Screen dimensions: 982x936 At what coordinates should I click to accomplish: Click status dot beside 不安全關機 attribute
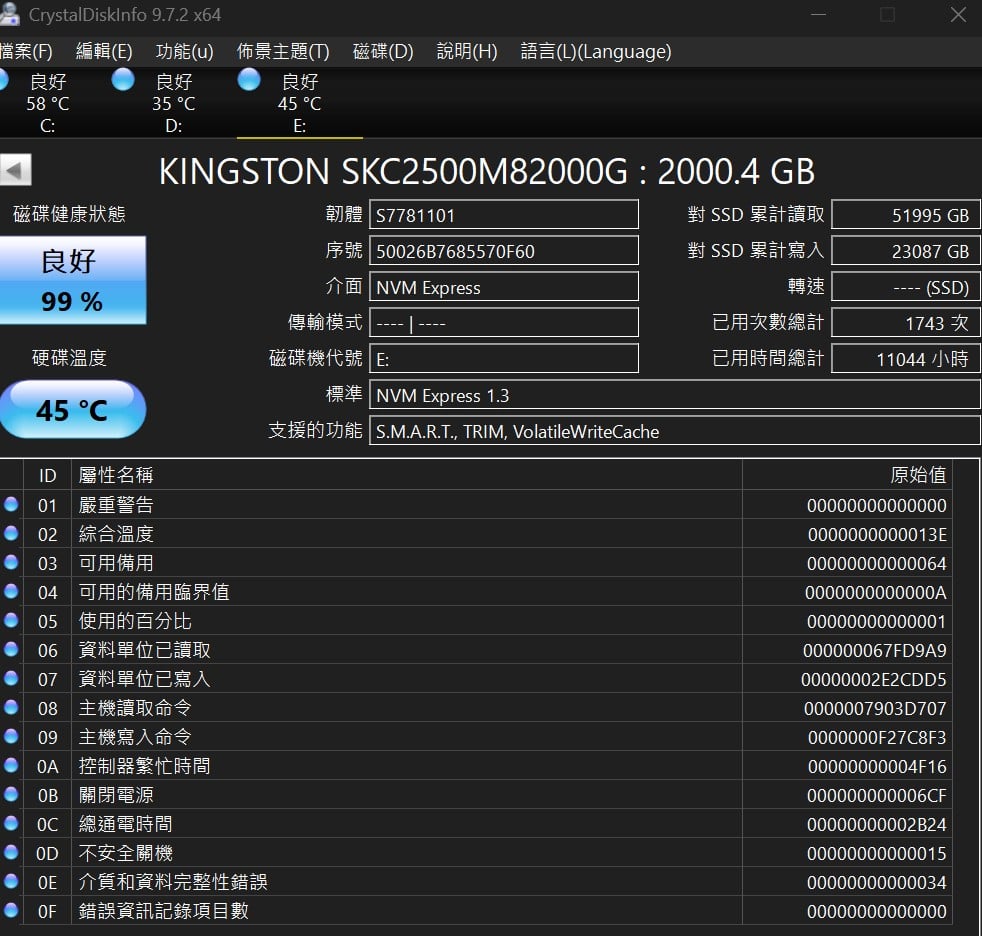point(11,853)
